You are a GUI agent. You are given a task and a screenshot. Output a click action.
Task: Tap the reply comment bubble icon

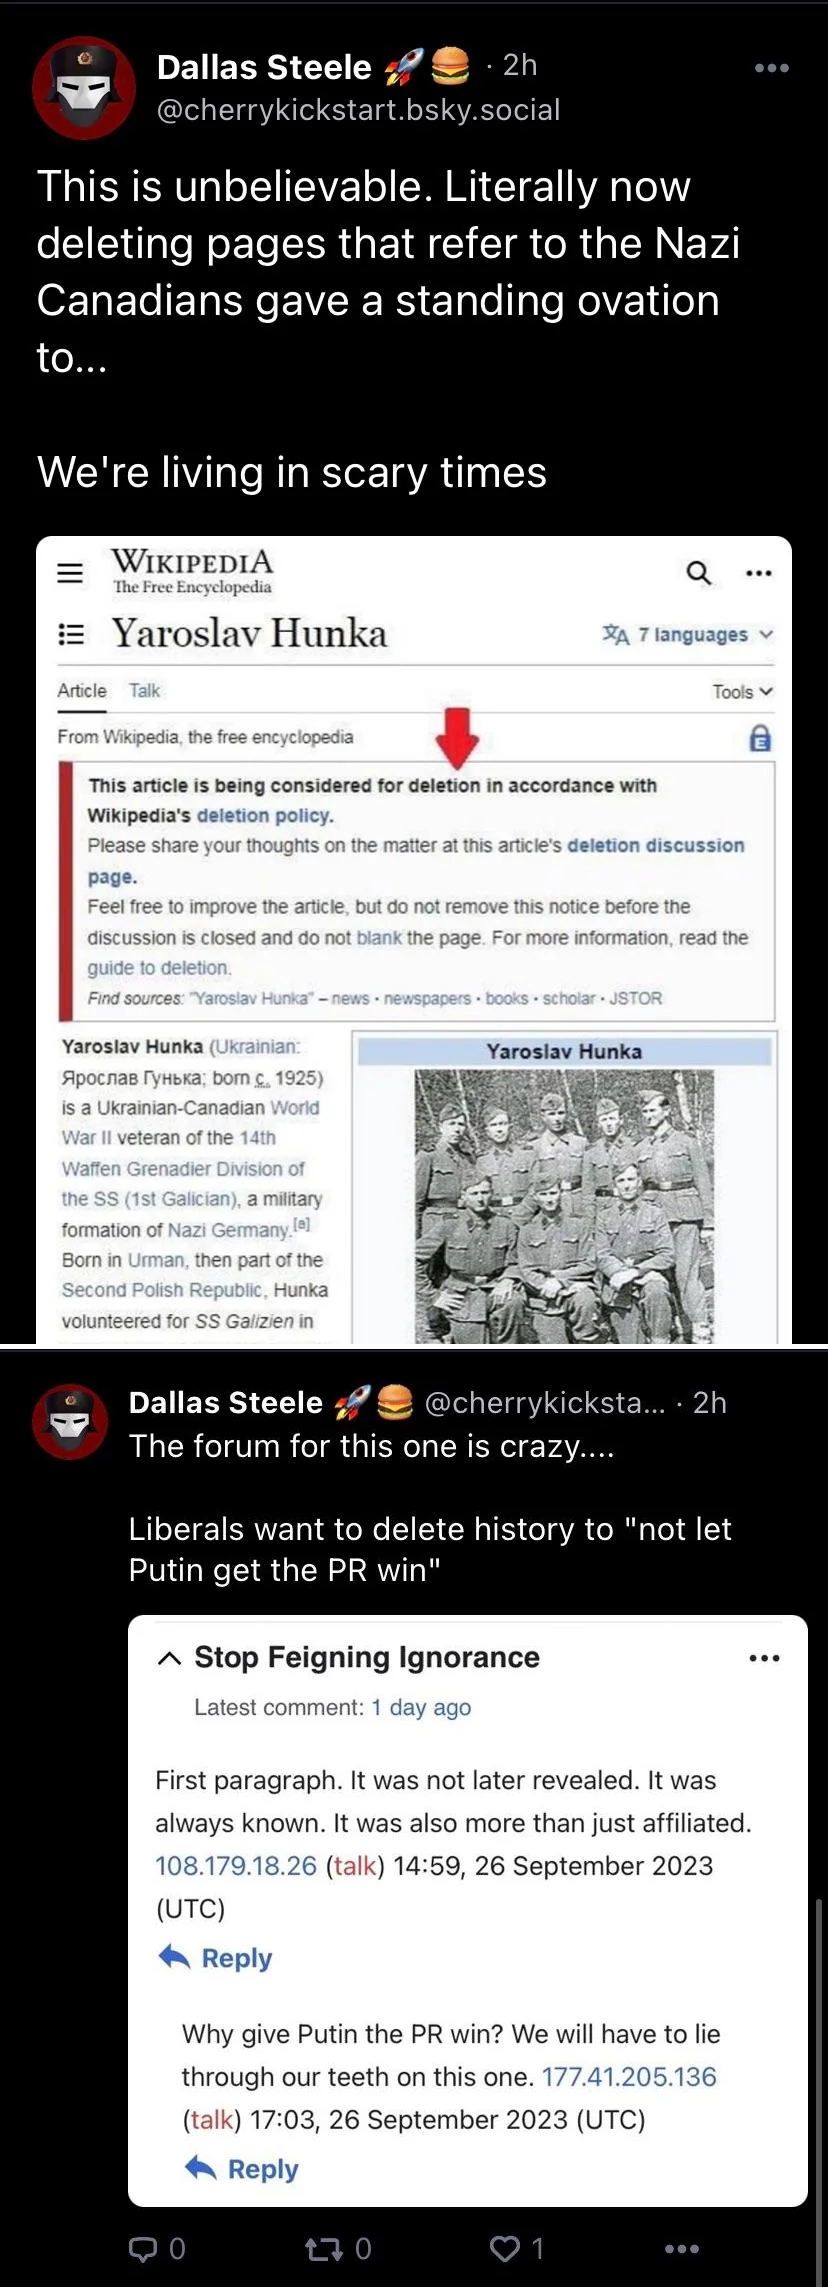point(143,2249)
